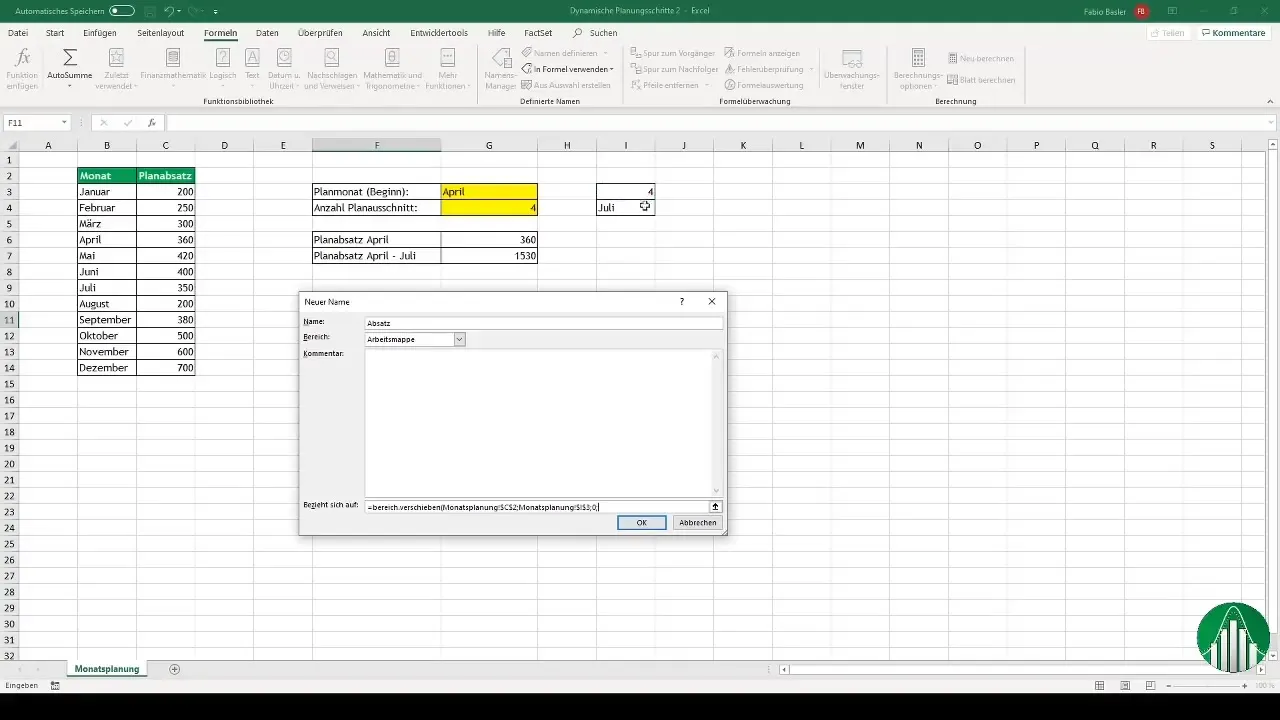Click the insert function fx beside the formula bar
The height and width of the screenshot is (720, 1280).
coord(152,123)
